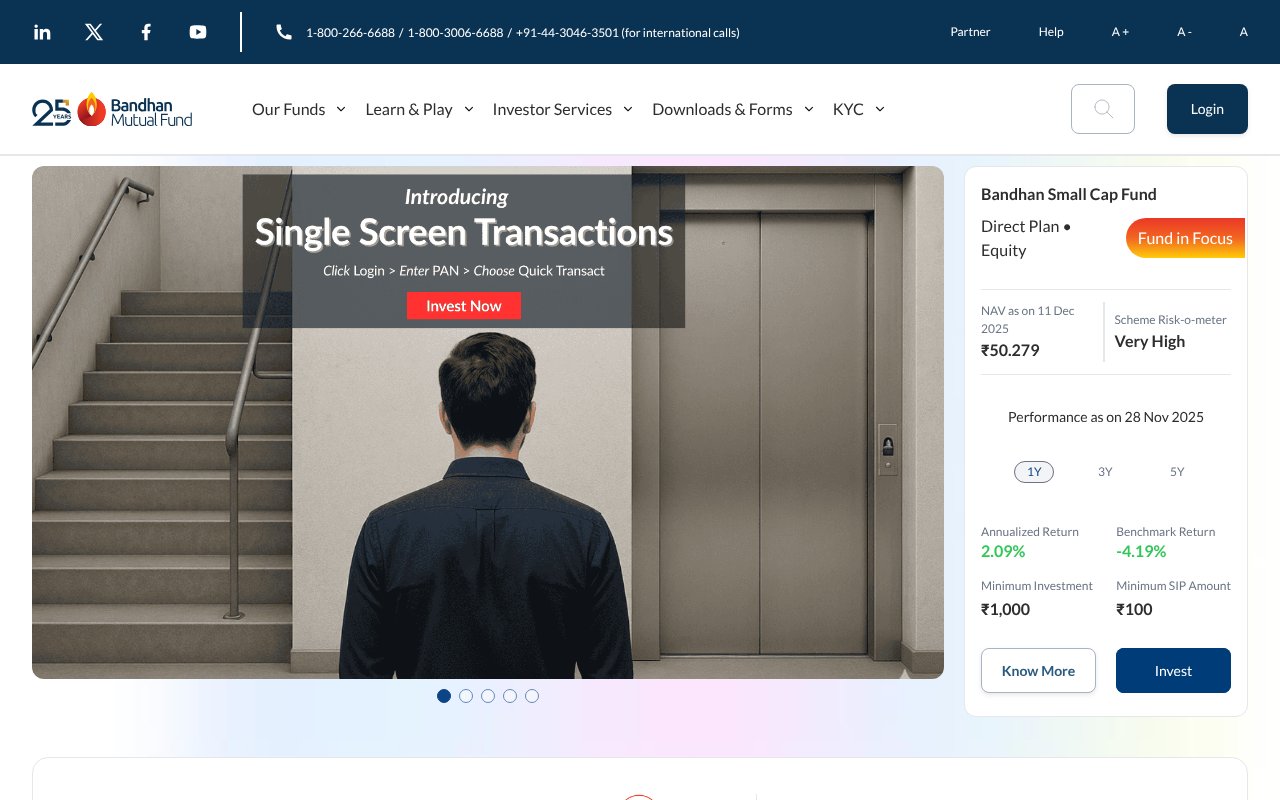Click the 25 Years anniversary emblem

pos(52,109)
